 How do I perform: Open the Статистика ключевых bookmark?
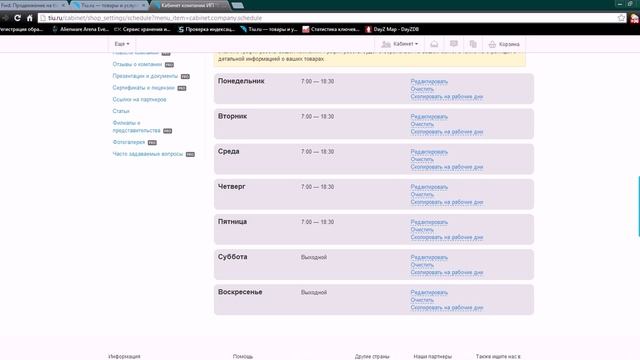pyautogui.click(x=331, y=29)
